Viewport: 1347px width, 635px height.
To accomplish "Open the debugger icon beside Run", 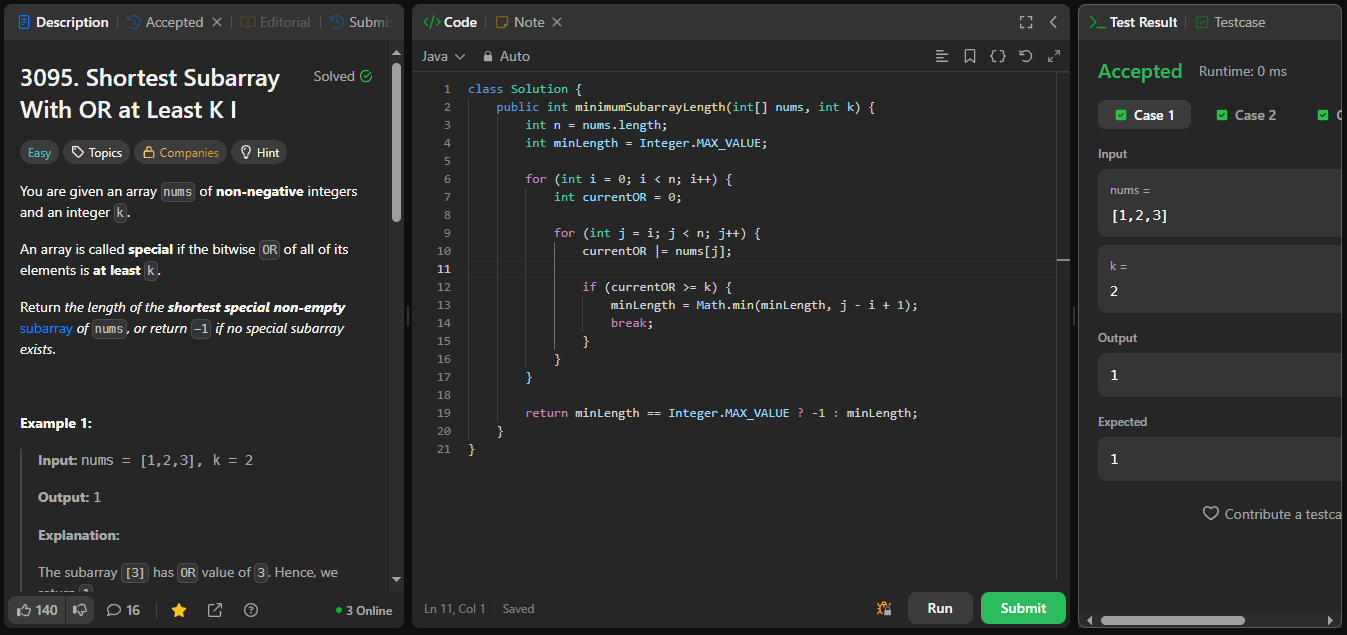I will 884,608.
